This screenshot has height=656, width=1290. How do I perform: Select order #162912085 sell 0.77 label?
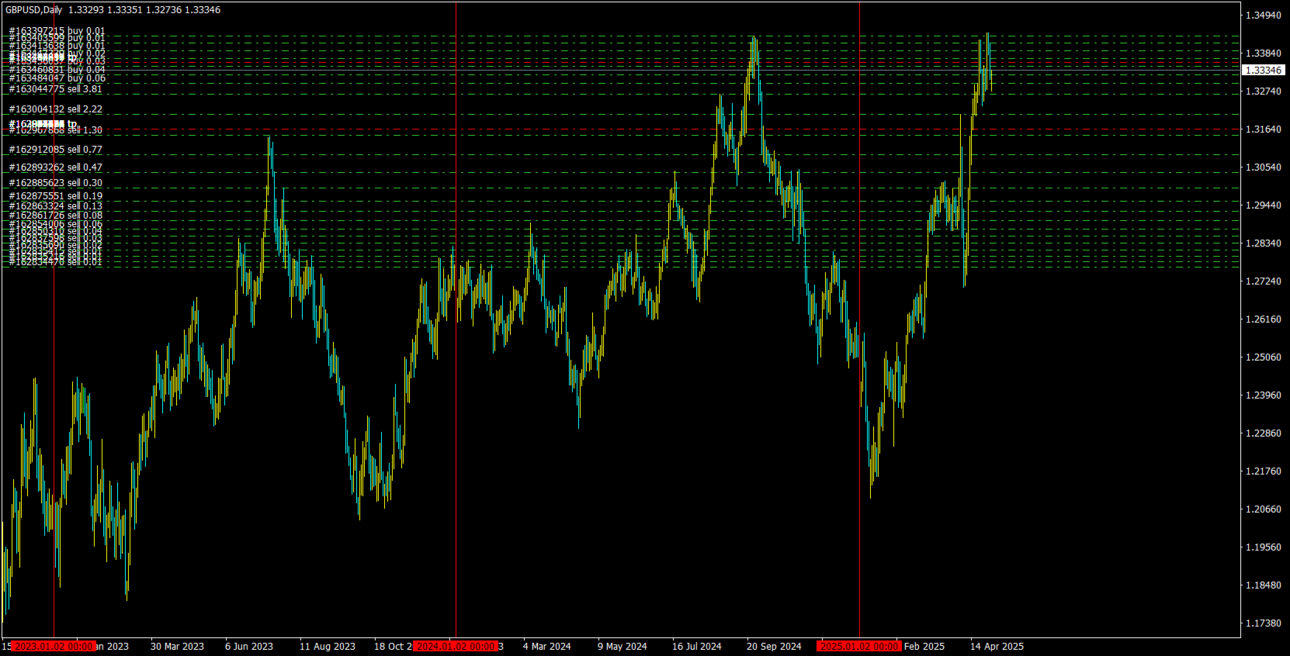click(56, 149)
